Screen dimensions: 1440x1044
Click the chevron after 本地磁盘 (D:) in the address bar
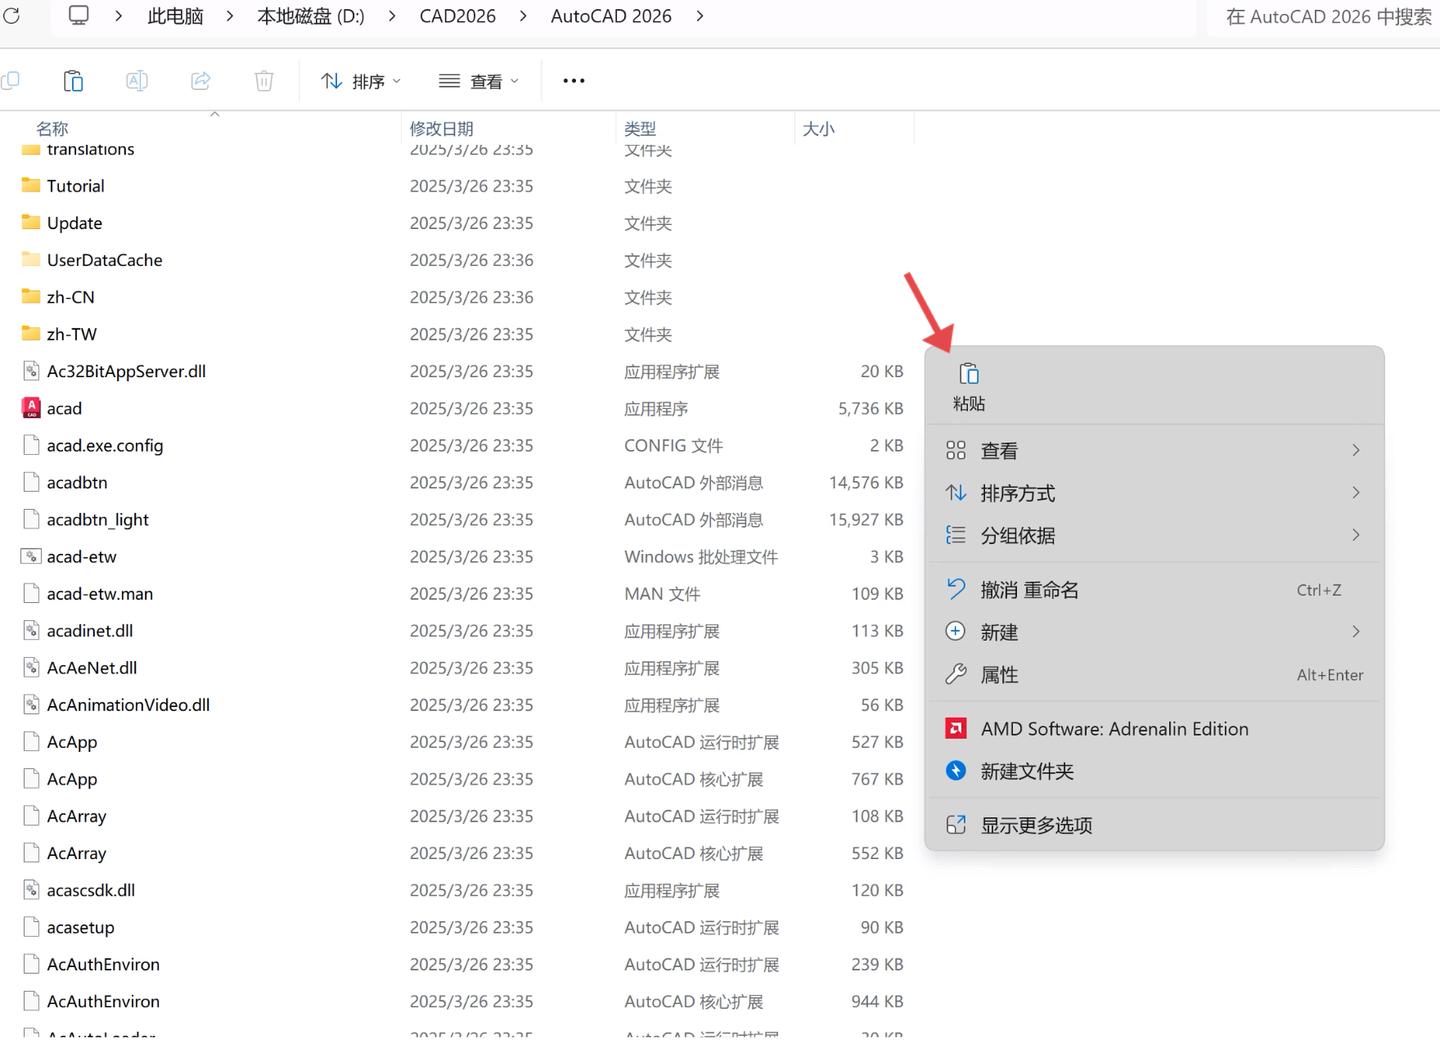[391, 16]
